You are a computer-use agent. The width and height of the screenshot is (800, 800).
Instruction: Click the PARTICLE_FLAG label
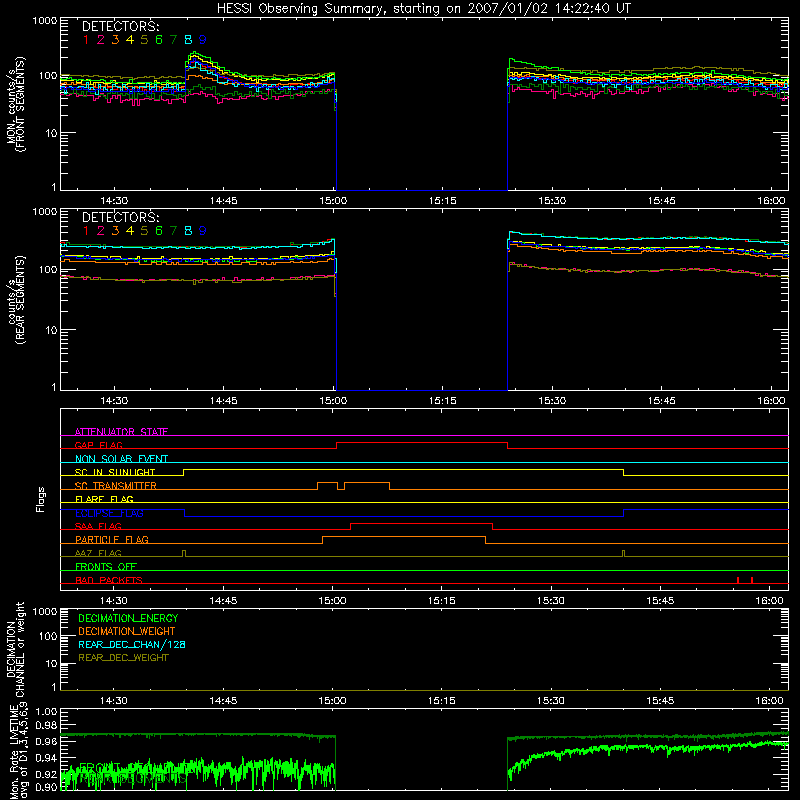[x=112, y=539]
